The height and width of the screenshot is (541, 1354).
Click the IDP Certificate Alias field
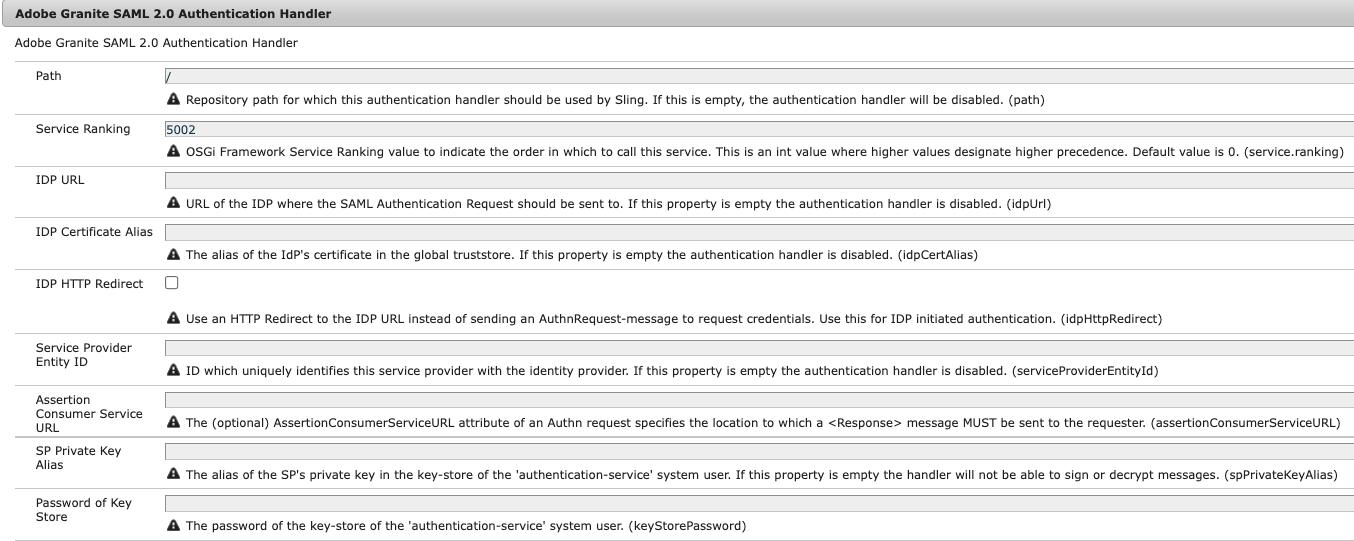coord(759,232)
